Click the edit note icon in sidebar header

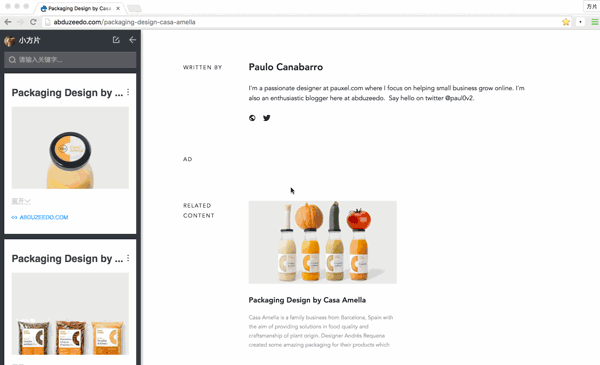116,40
